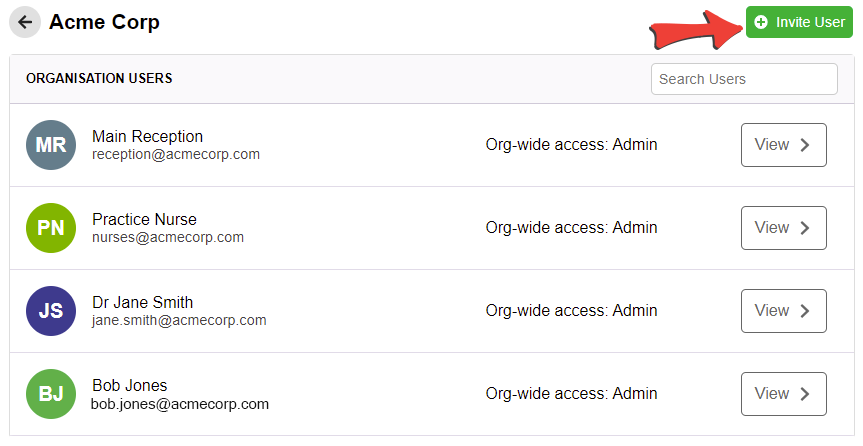Click the chevron on Main Reception's View button
This screenshot has width=863, height=446.
coord(805,145)
